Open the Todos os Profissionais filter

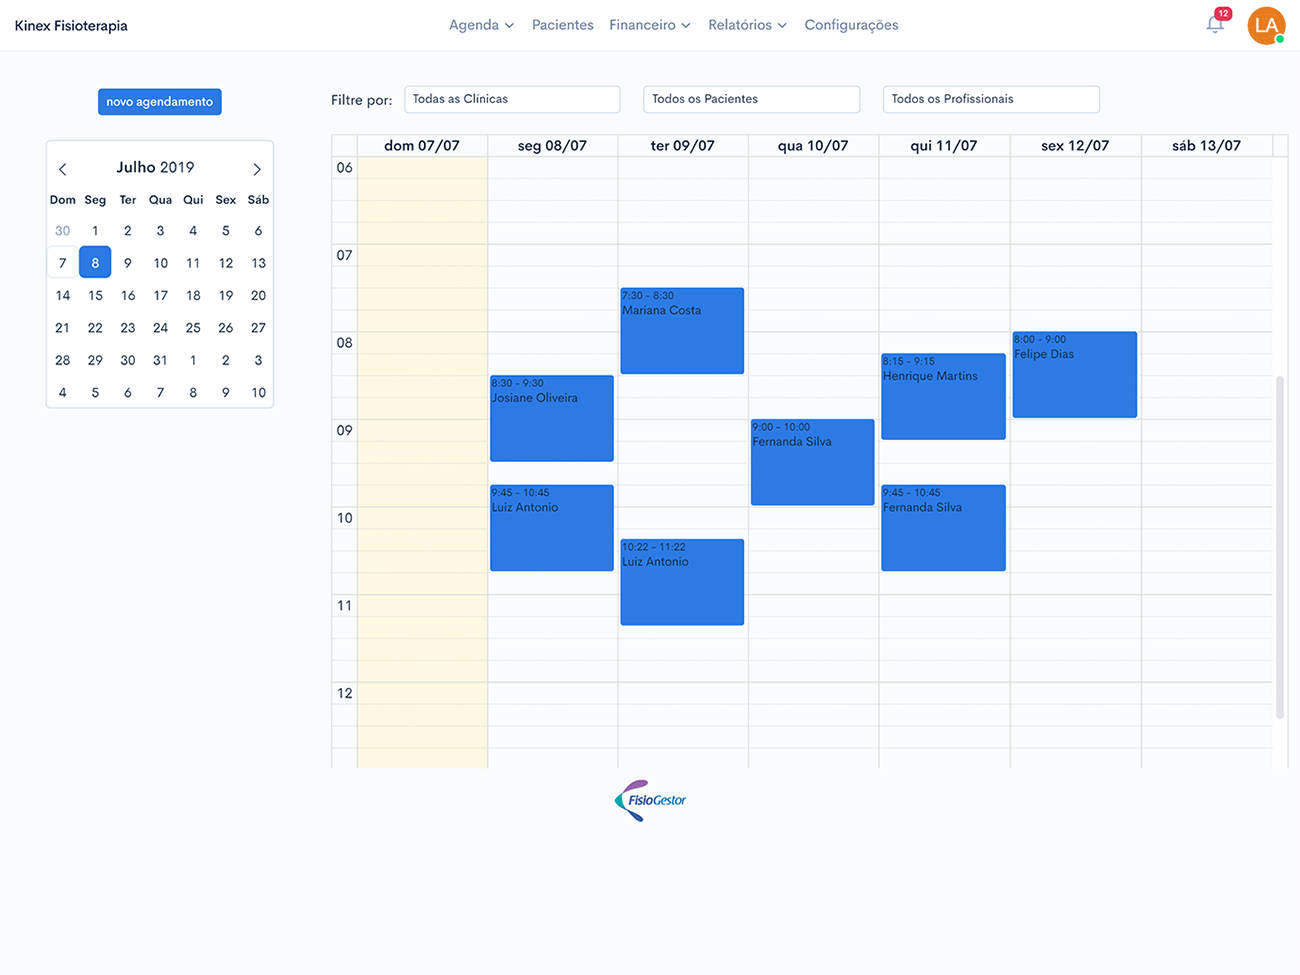point(991,99)
